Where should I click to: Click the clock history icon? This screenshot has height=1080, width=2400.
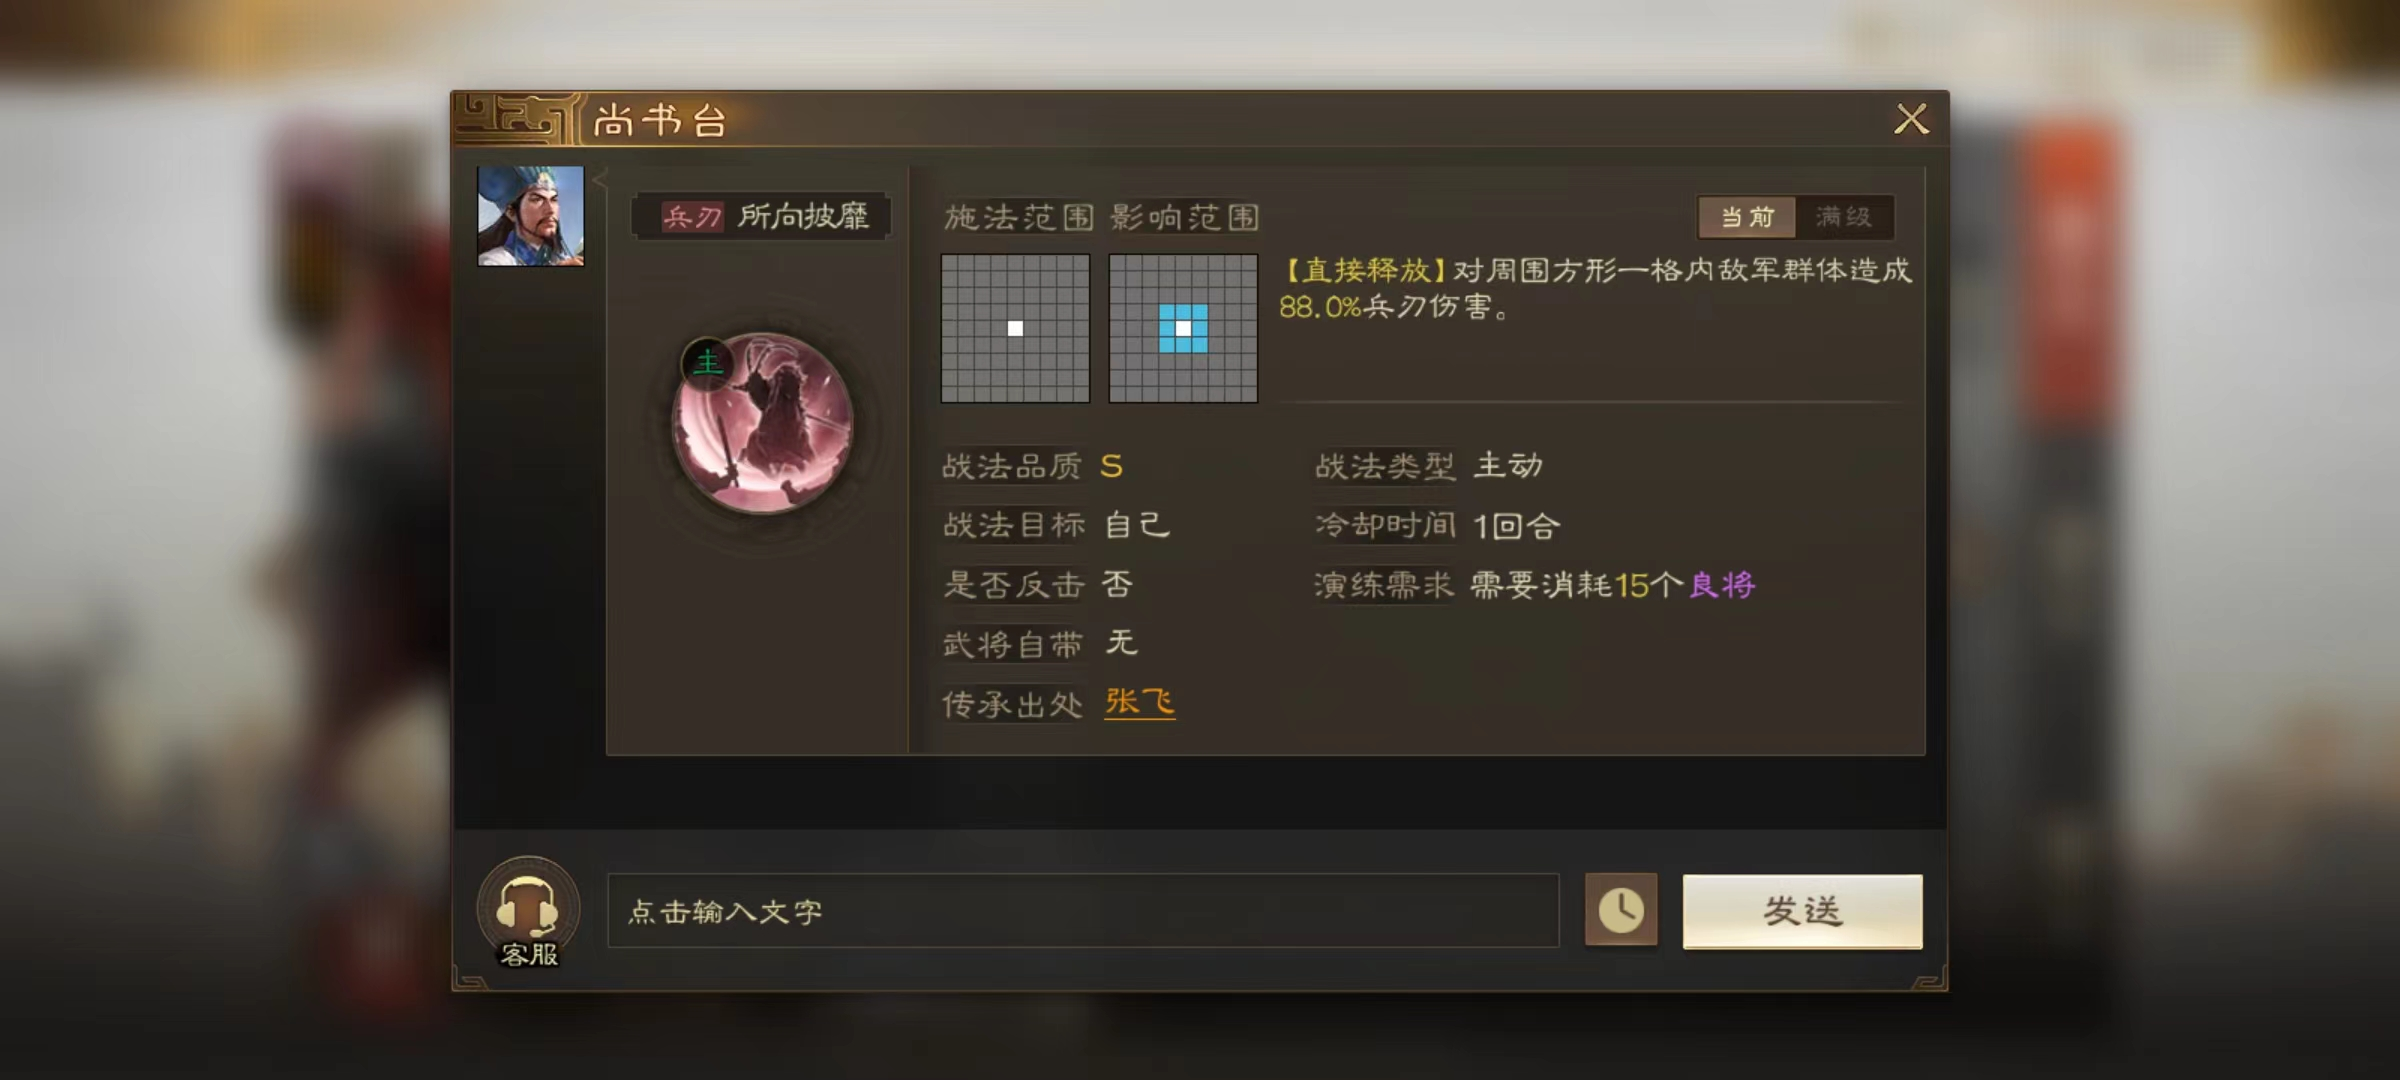coord(1621,910)
